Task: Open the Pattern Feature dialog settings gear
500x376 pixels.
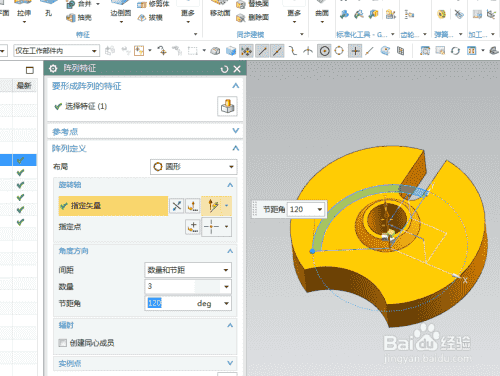Action: pyautogui.click(x=53, y=69)
